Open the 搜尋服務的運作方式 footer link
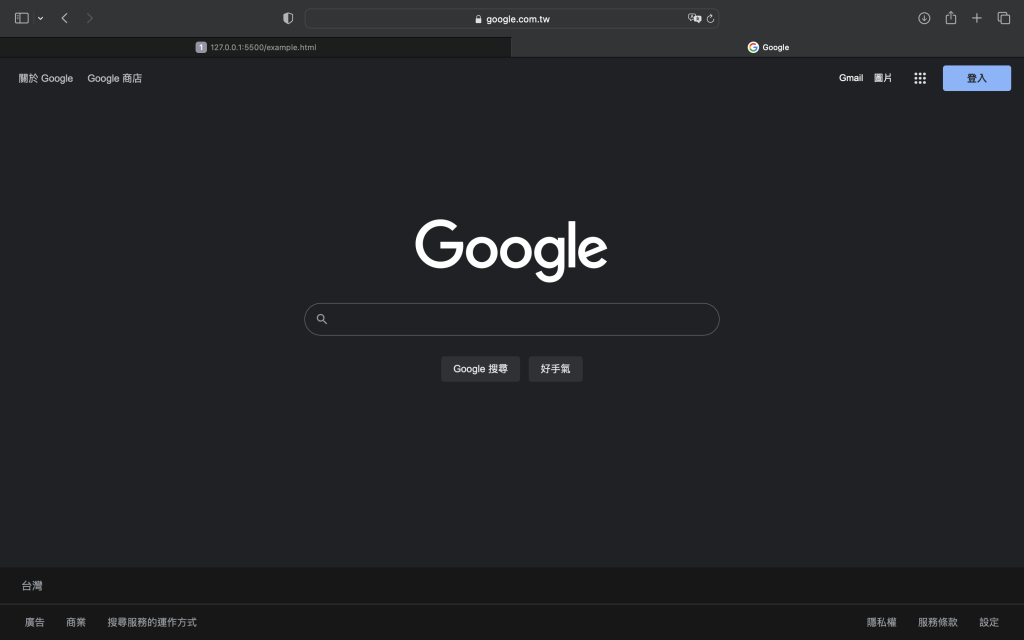 pos(152,622)
